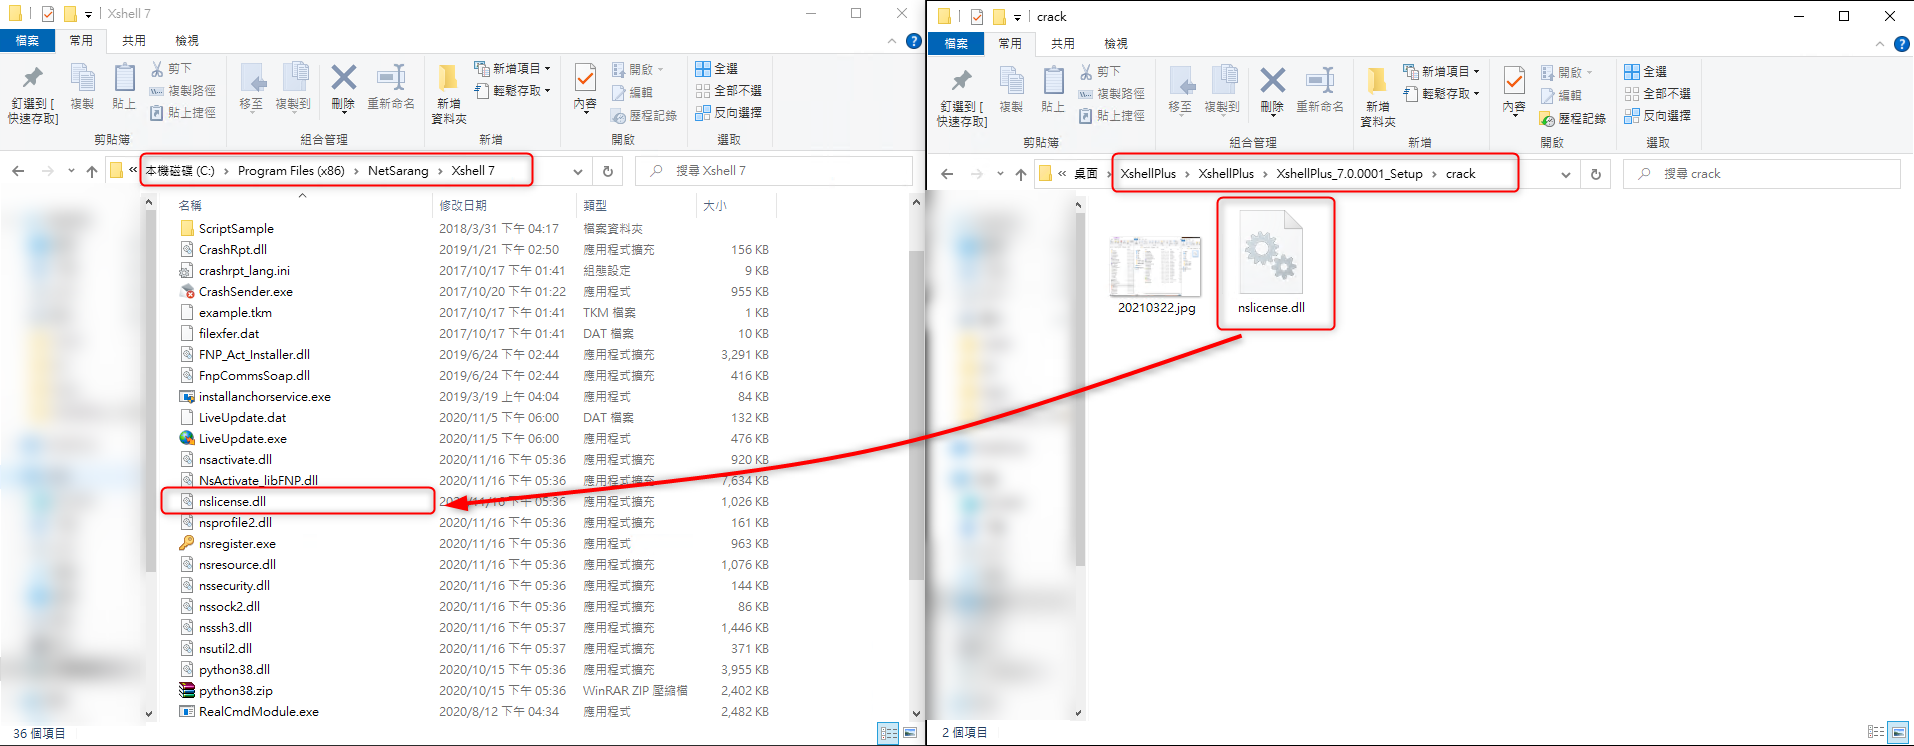Click Cut (剪下) in Xshell 7 ribbon
This screenshot has width=1914, height=746.
[x=171, y=69]
